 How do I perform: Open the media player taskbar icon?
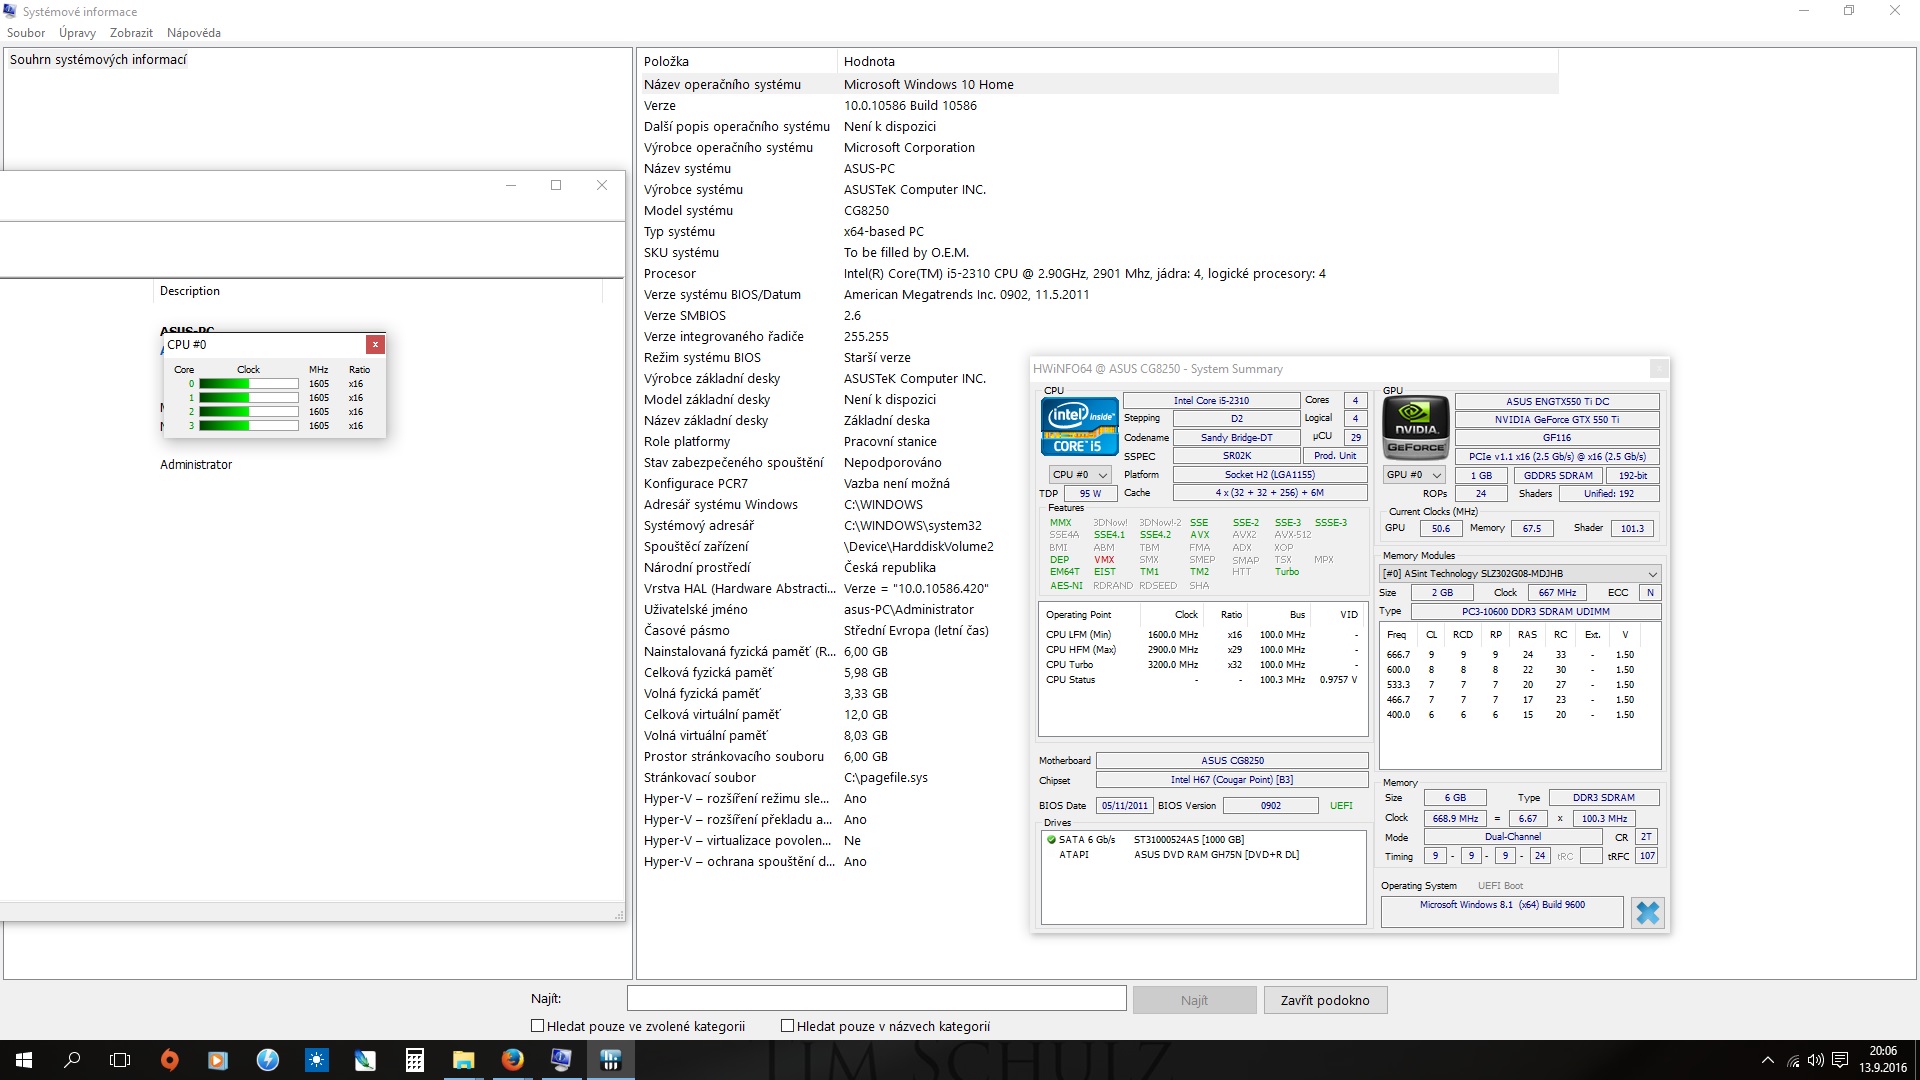pos(218,1060)
